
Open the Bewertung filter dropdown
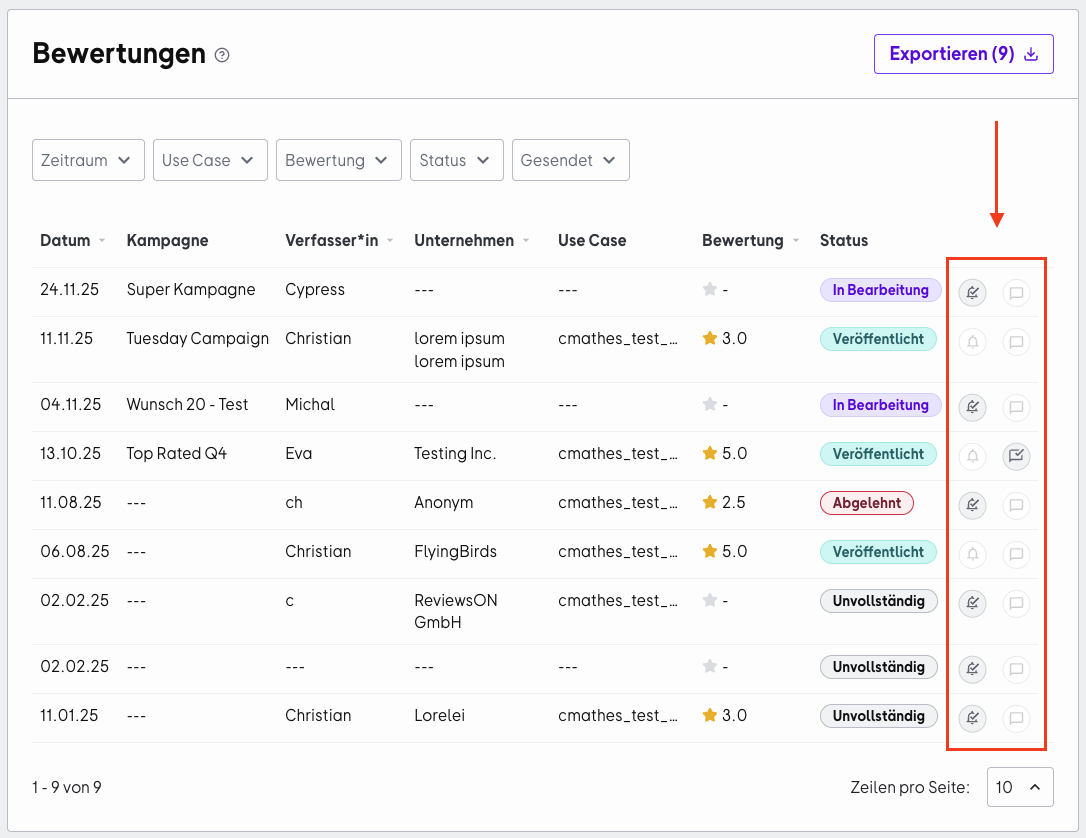pyautogui.click(x=339, y=160)
